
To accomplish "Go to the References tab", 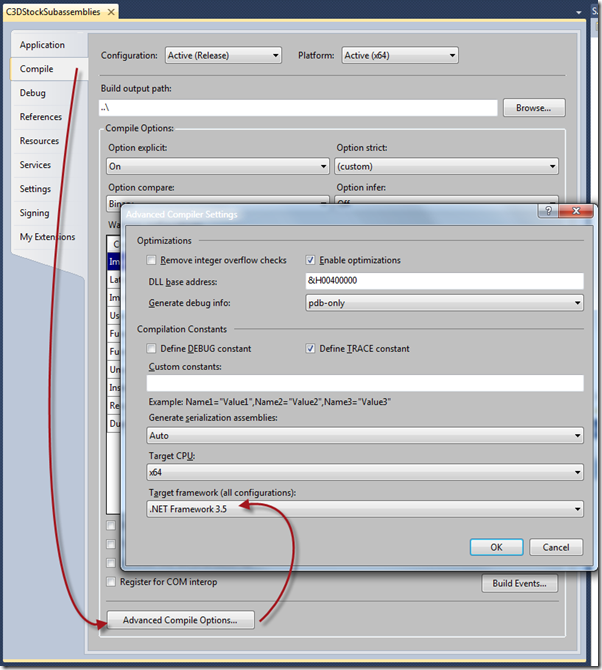I will pyautogui.click(x=41, y=117).
